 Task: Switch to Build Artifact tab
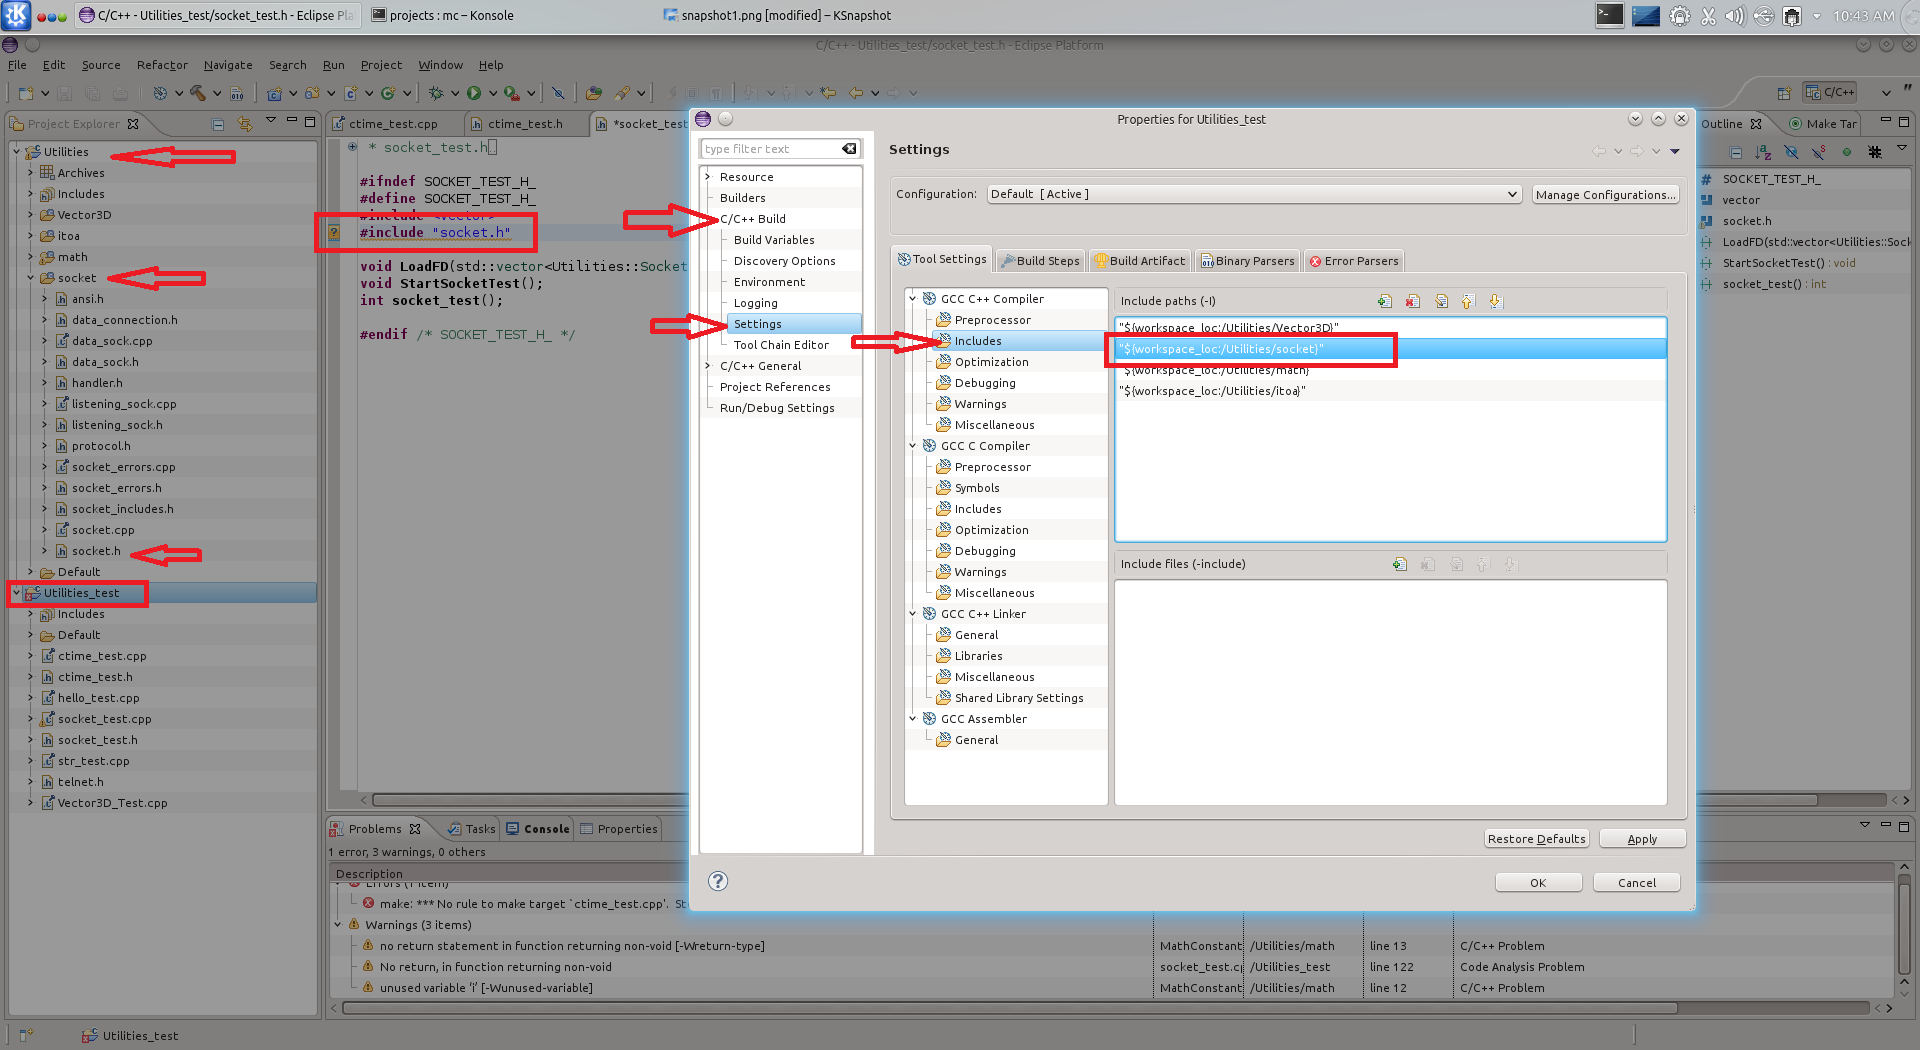pyautogui.click(x=1139, y=261)
